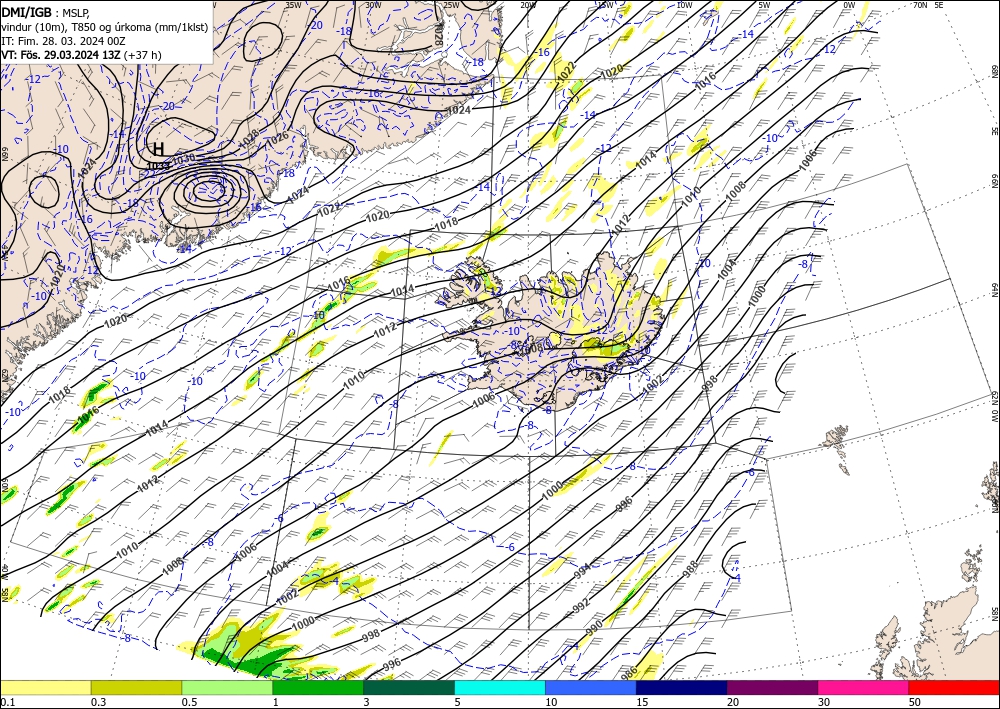Click the '70N' label at top right
1000x709 pixels.
click(x=920, y=5)
